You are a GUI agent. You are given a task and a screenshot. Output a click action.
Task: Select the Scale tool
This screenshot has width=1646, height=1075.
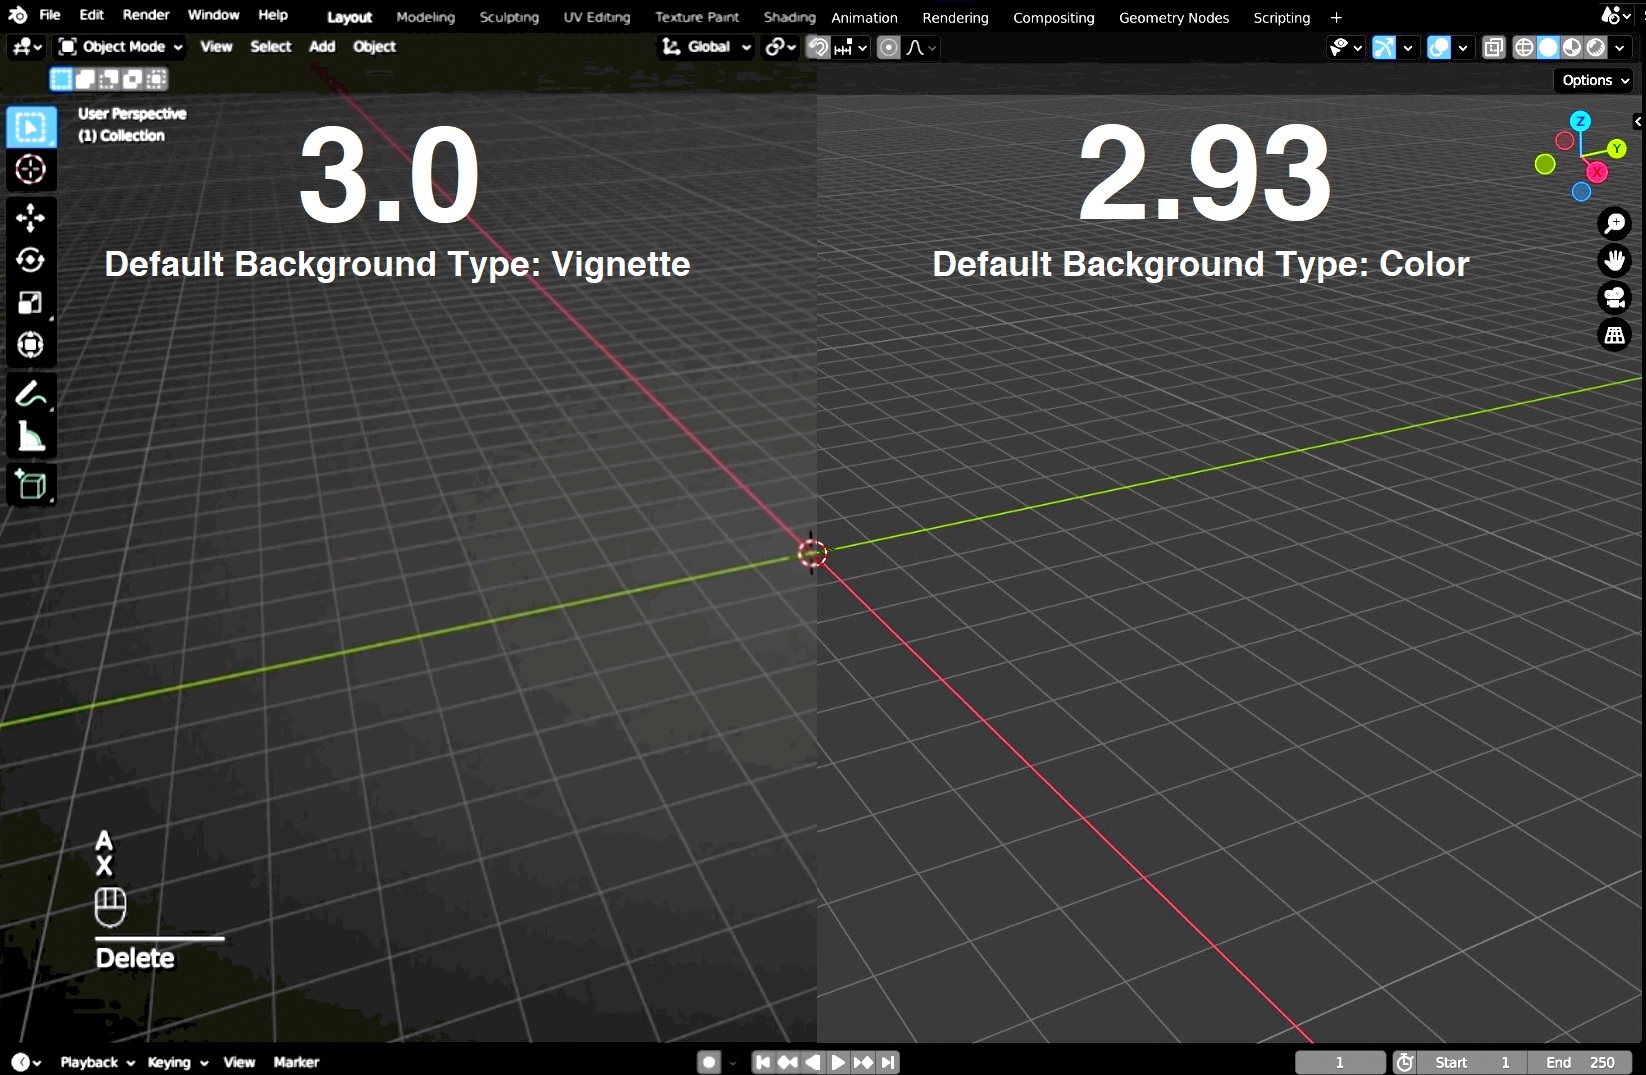[30, 302]
